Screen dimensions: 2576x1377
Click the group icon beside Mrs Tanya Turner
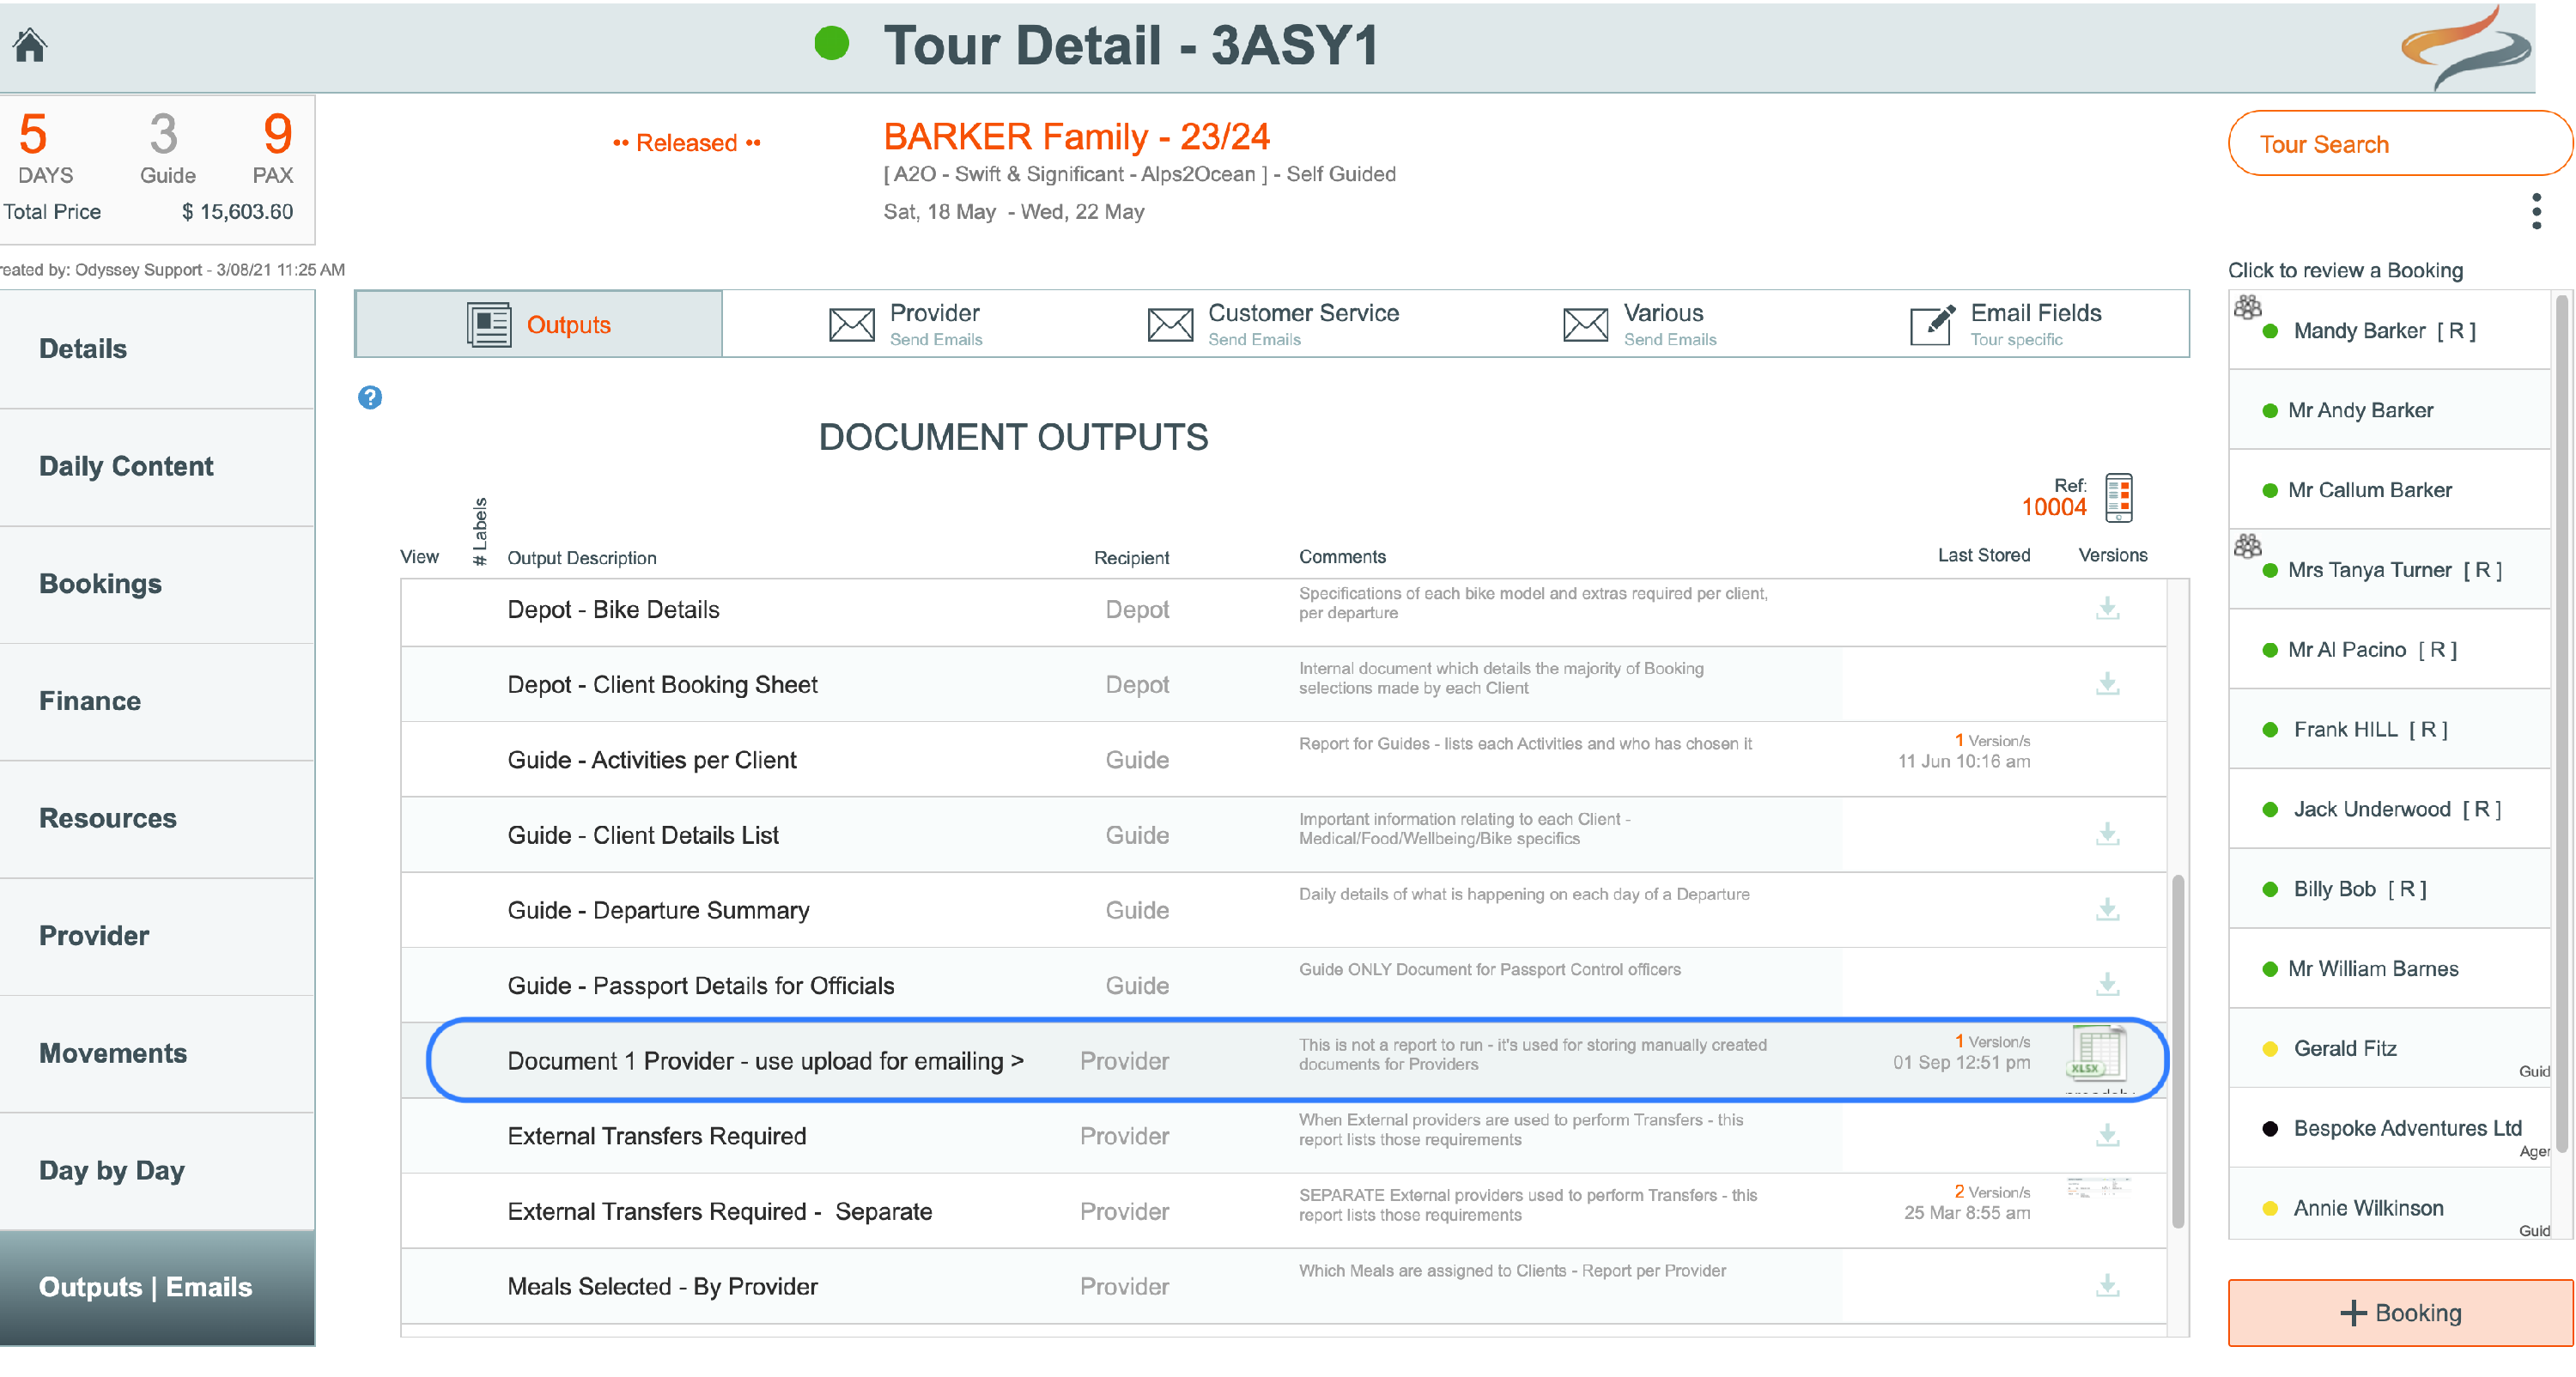(x=2247, y=546)
